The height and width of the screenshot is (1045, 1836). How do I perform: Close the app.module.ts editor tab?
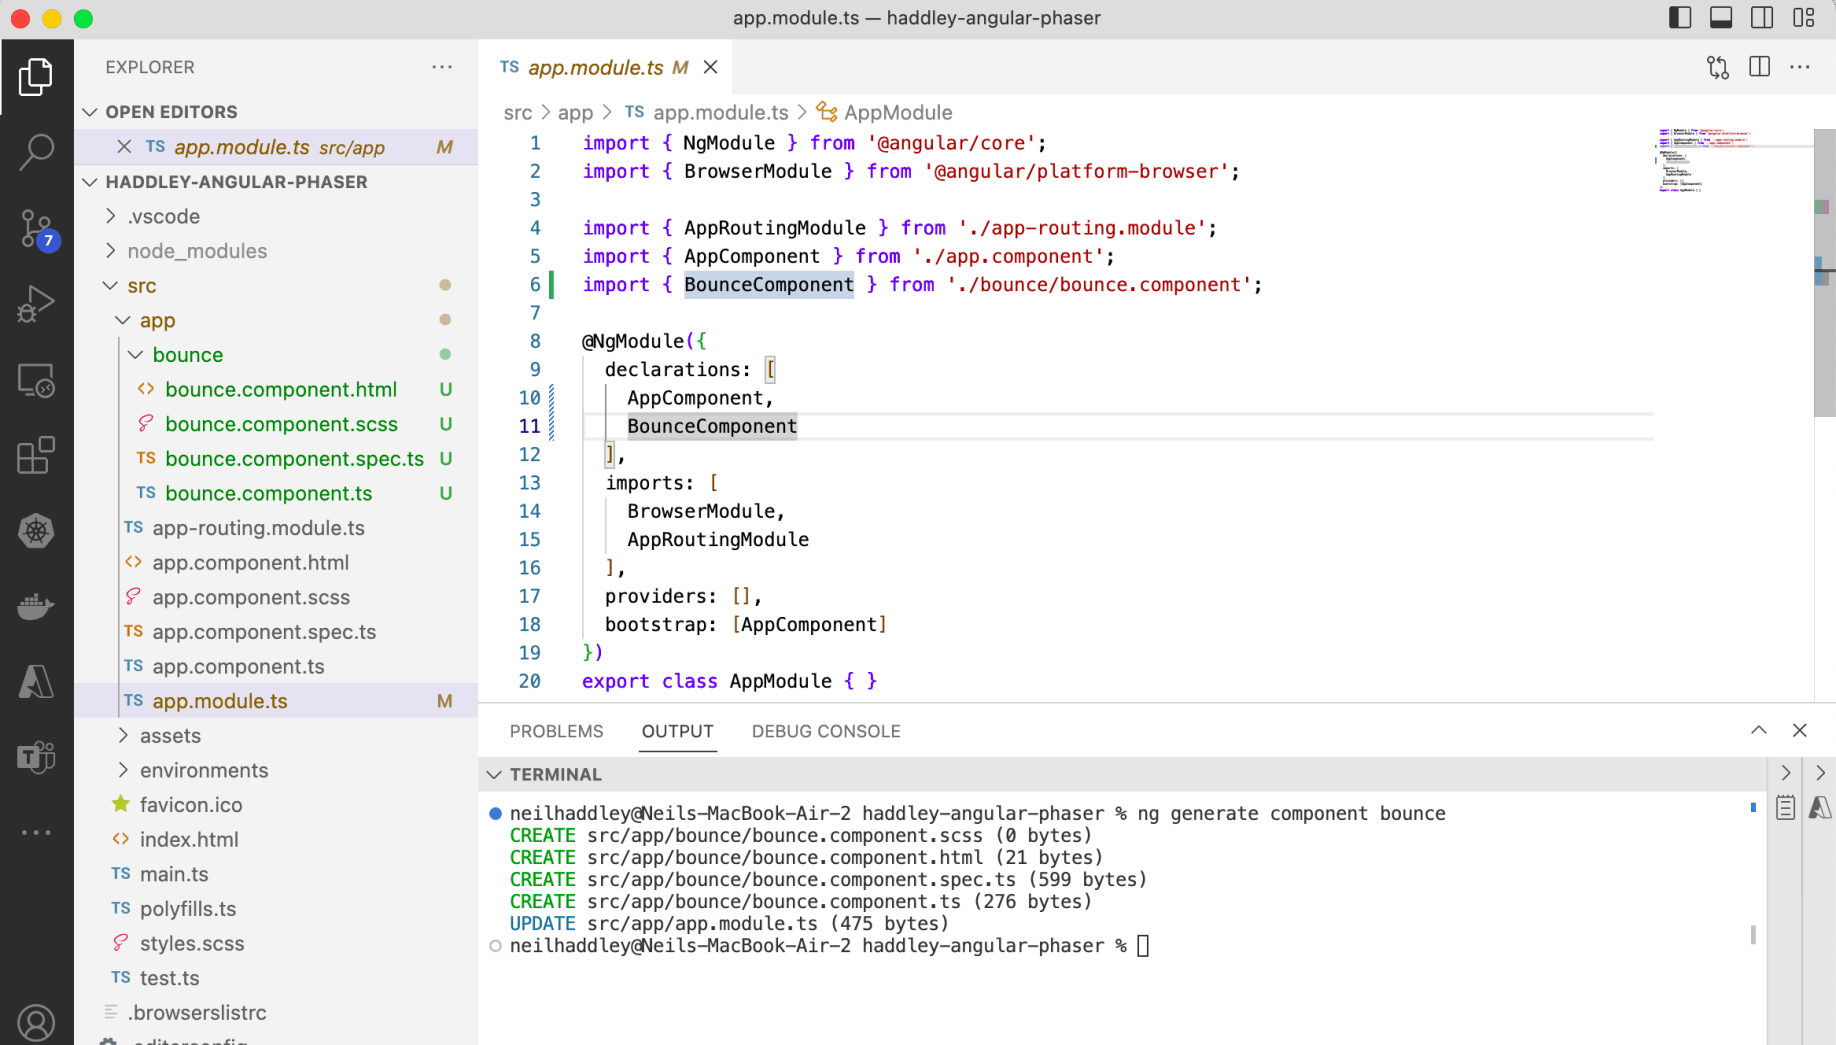(711, 67)
